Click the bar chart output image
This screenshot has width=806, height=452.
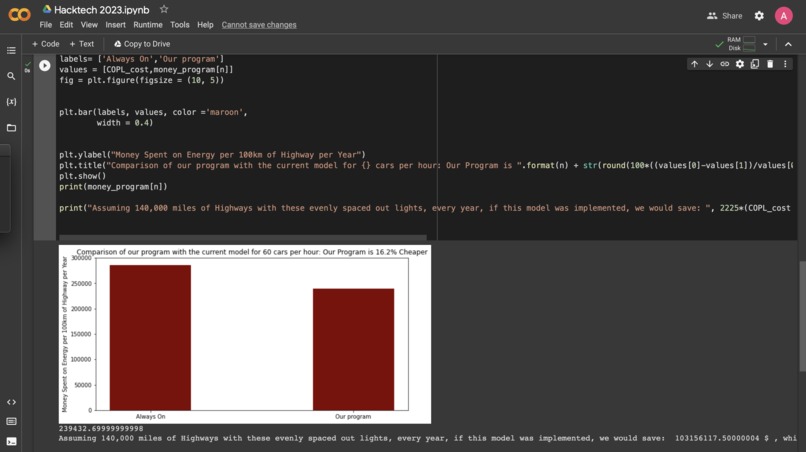[x=245, y=334]
